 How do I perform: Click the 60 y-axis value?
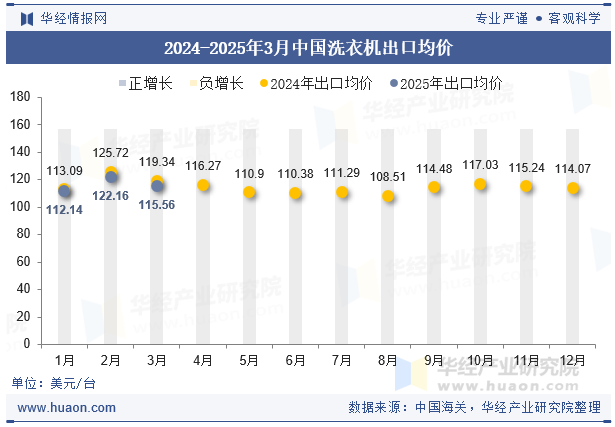pyautogui.click(x=24, y=261)
